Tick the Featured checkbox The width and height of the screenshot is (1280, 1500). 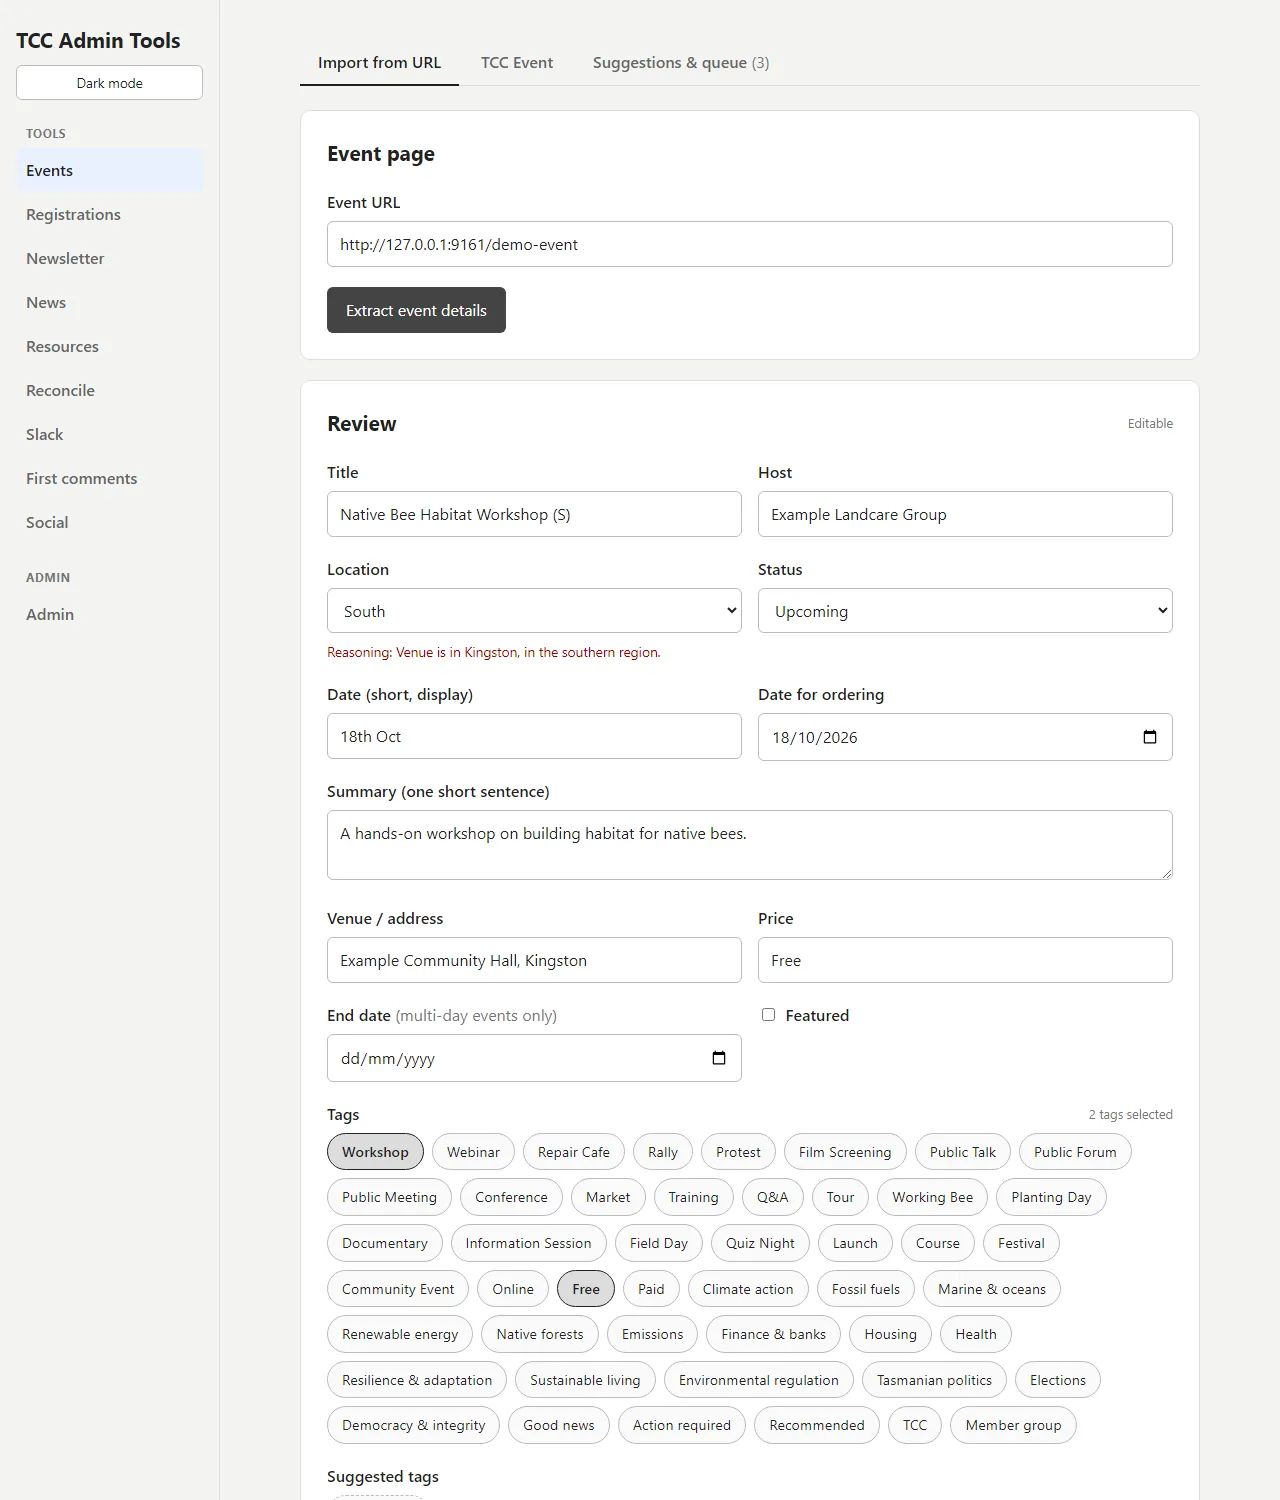point(768,1015)
